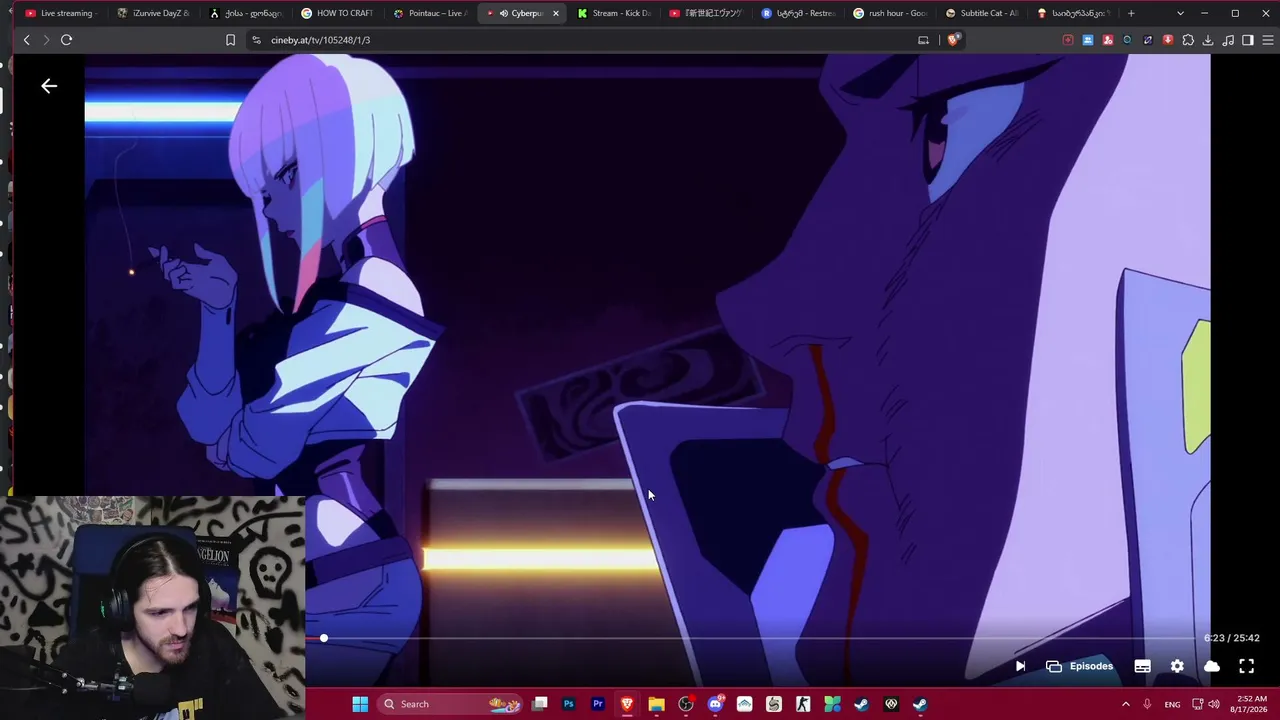Screen dimensions: 1280x720
Task: Open the browser main hamburger menu
Action: point(1268,40)
